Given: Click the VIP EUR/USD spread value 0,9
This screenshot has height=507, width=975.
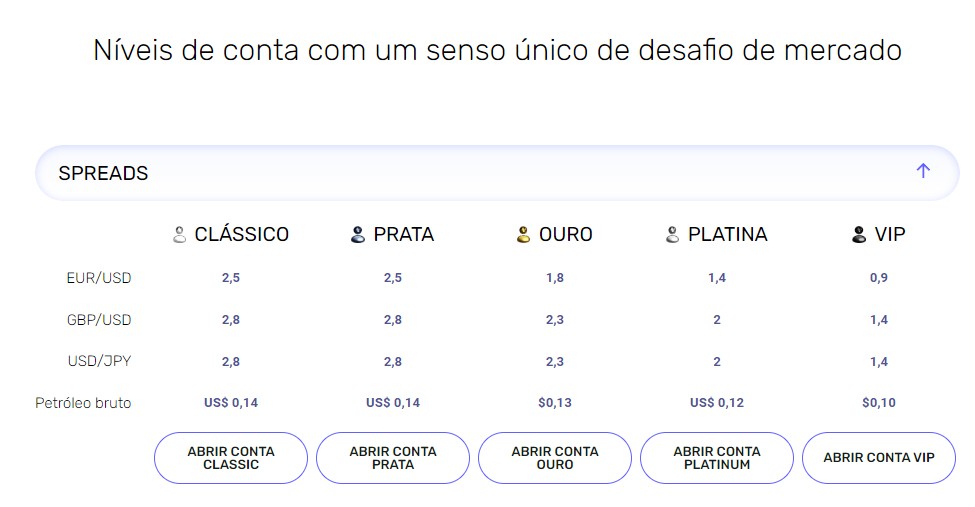Looking at the screenshot, I should click(879, 278).
